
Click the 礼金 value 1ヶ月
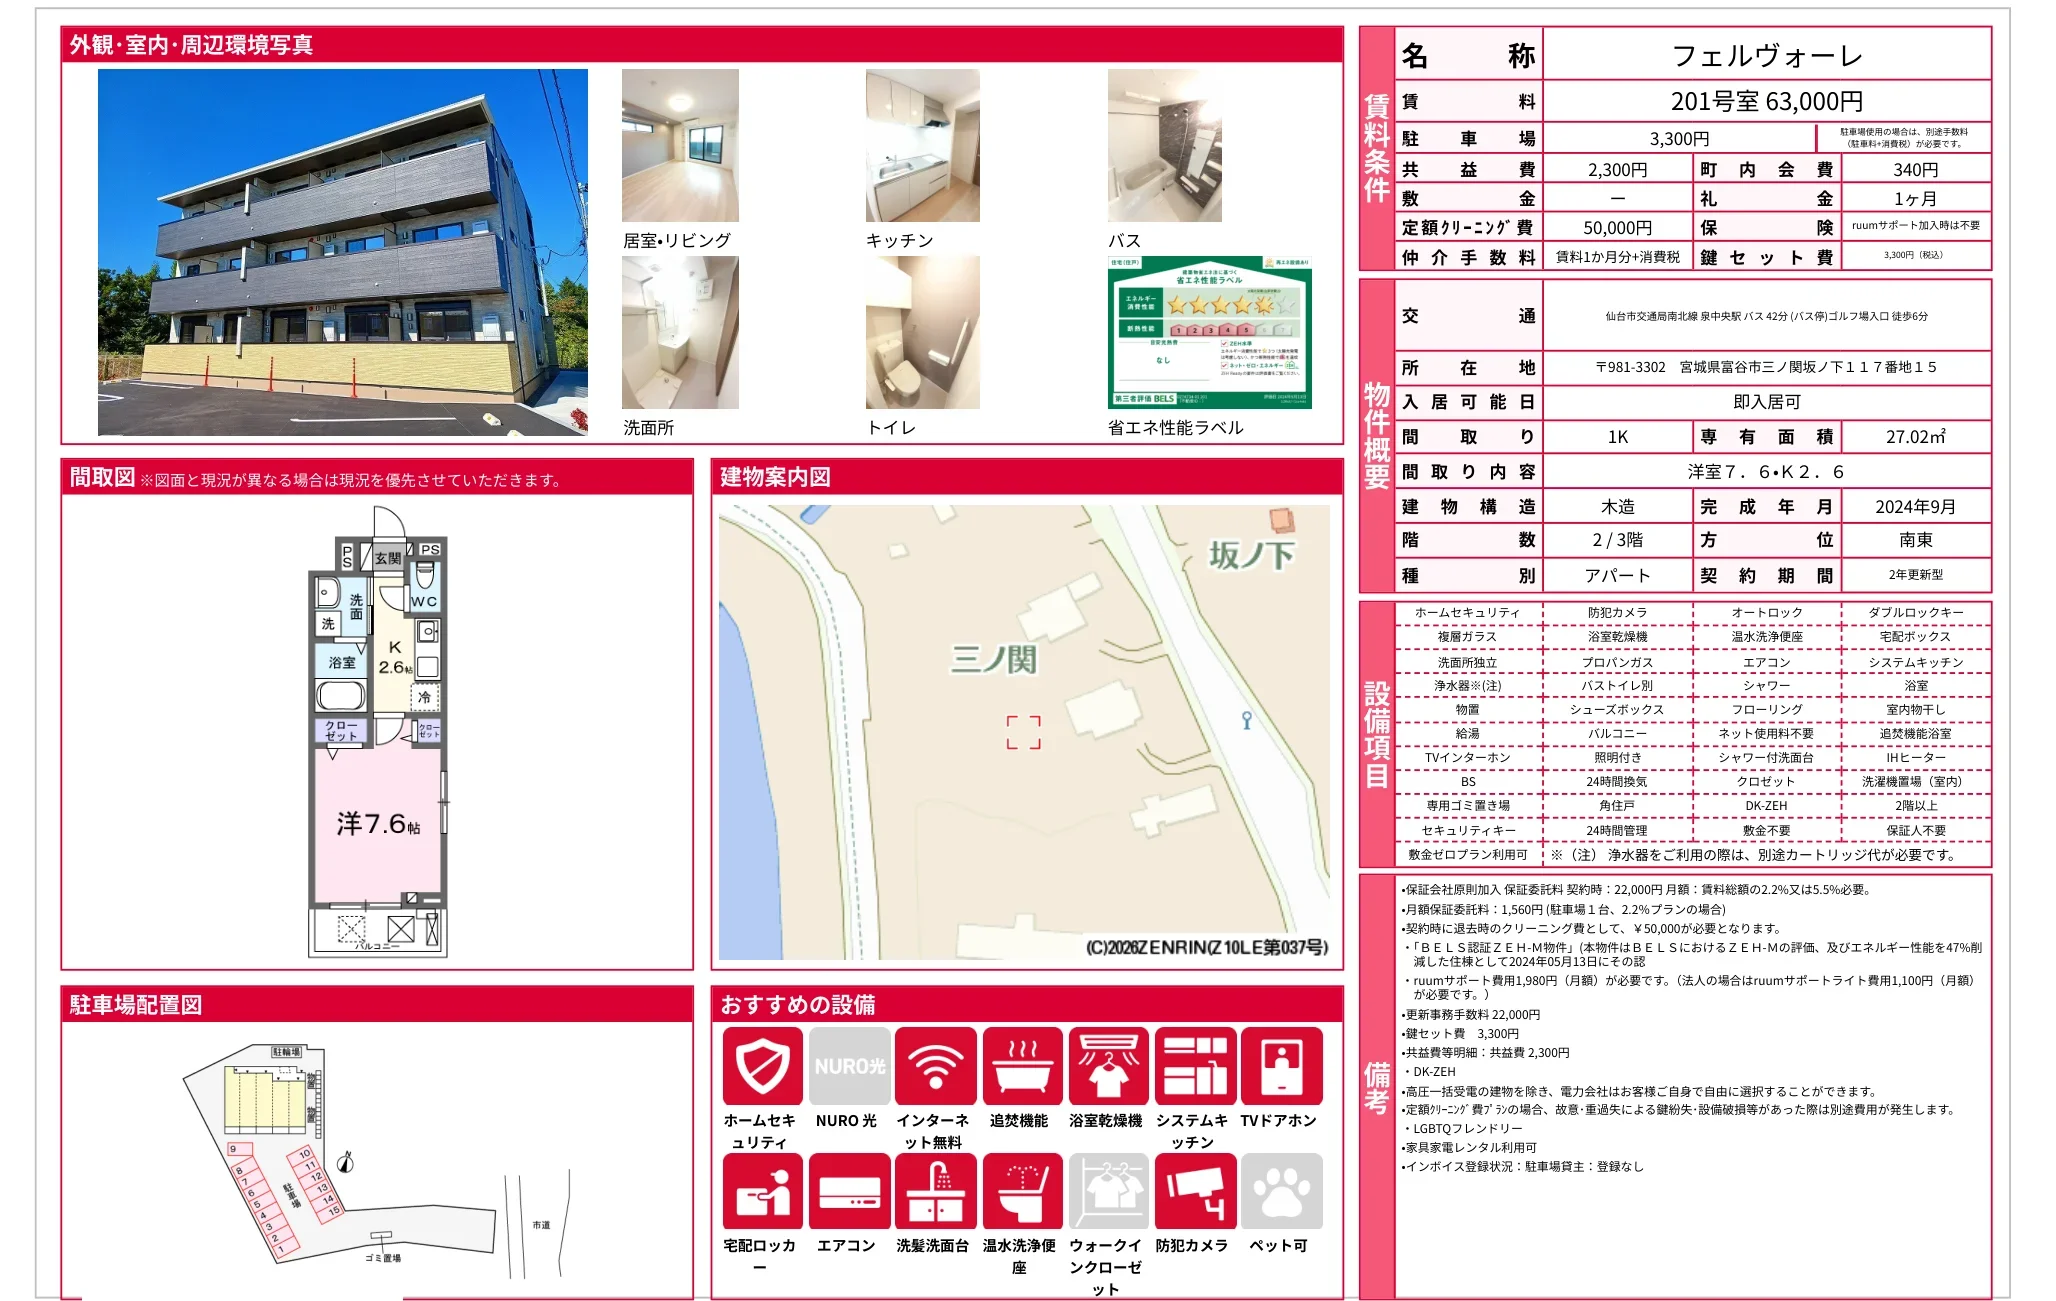(1915, 199)
